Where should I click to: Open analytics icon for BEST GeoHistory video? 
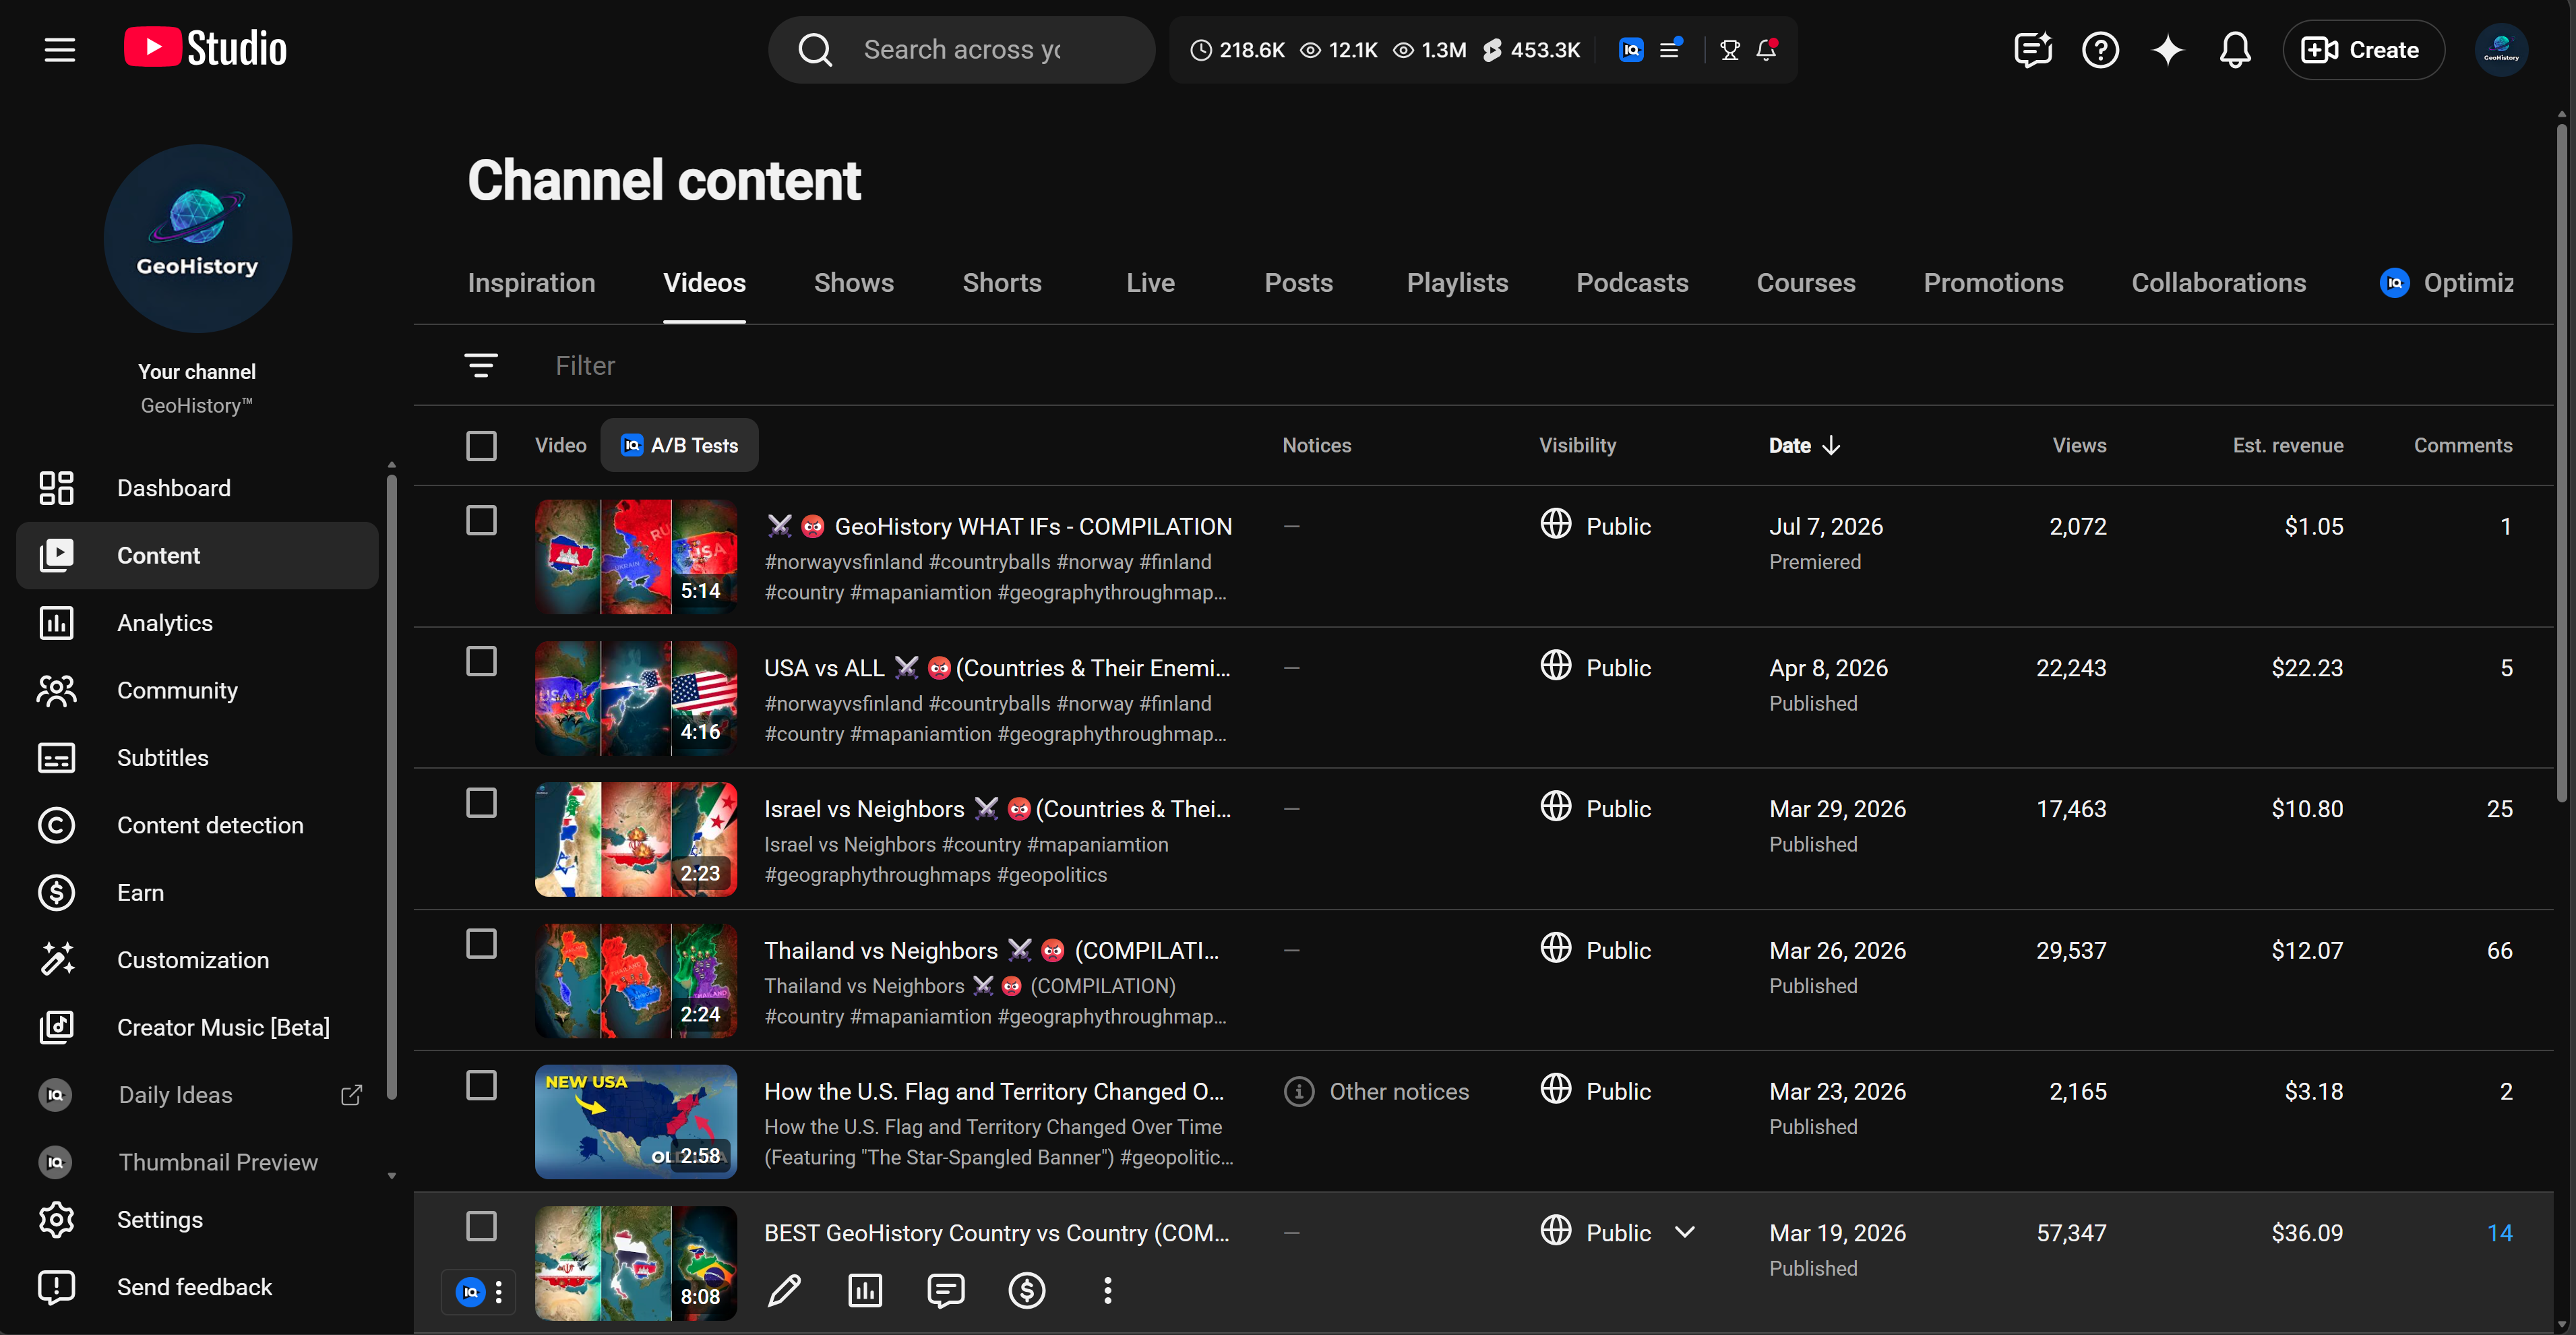tap(865, 1290)
